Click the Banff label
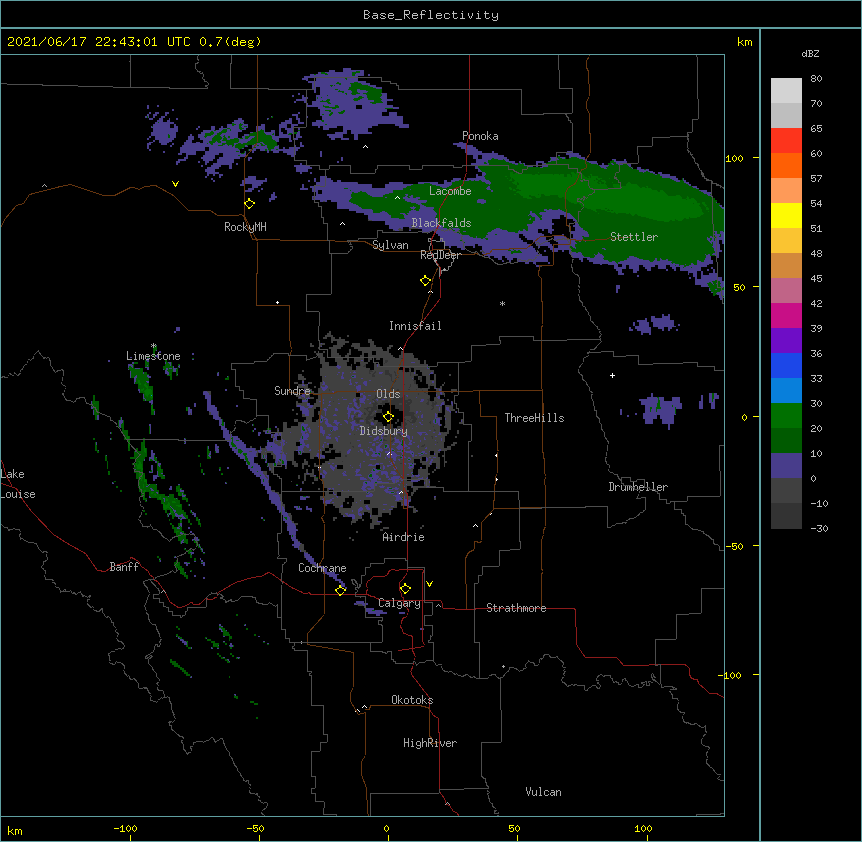 tap(124, 567)
